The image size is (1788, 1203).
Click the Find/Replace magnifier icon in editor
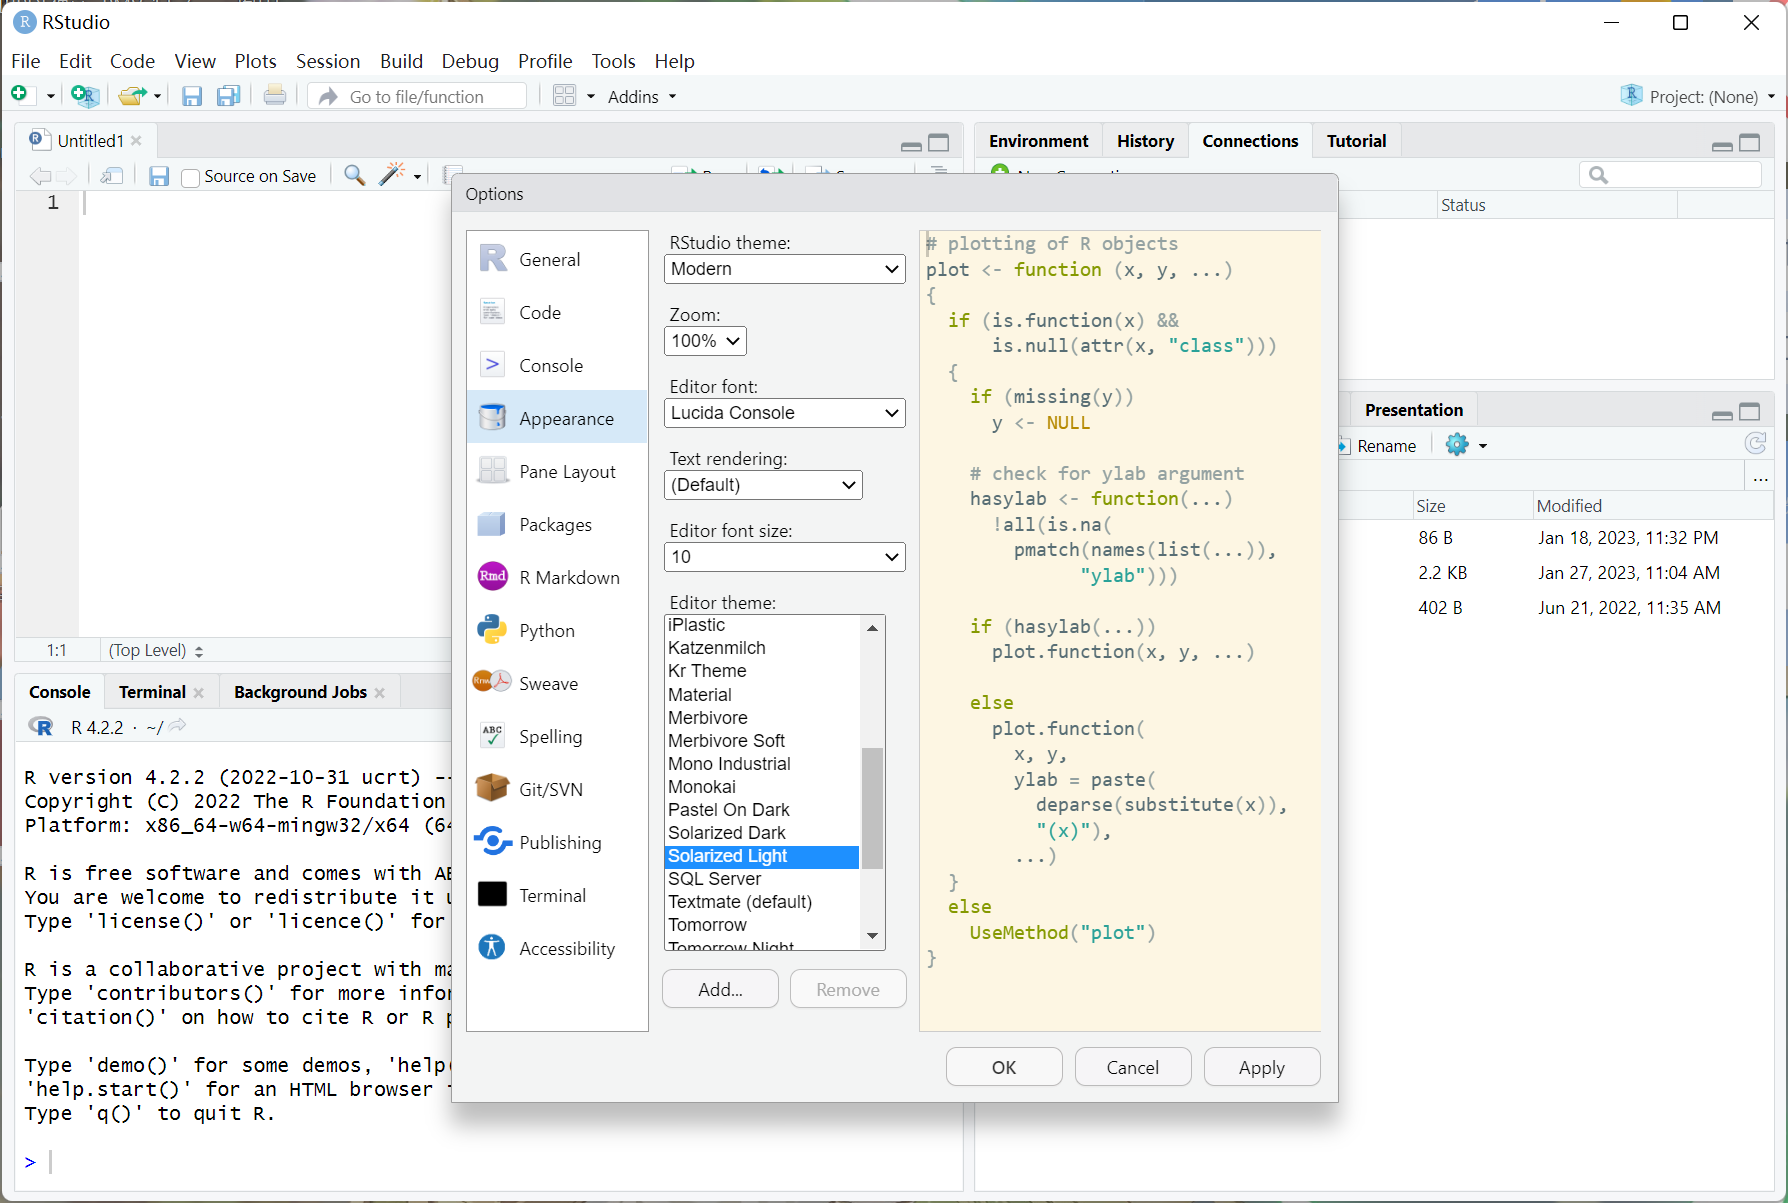(x=354, y=176)
